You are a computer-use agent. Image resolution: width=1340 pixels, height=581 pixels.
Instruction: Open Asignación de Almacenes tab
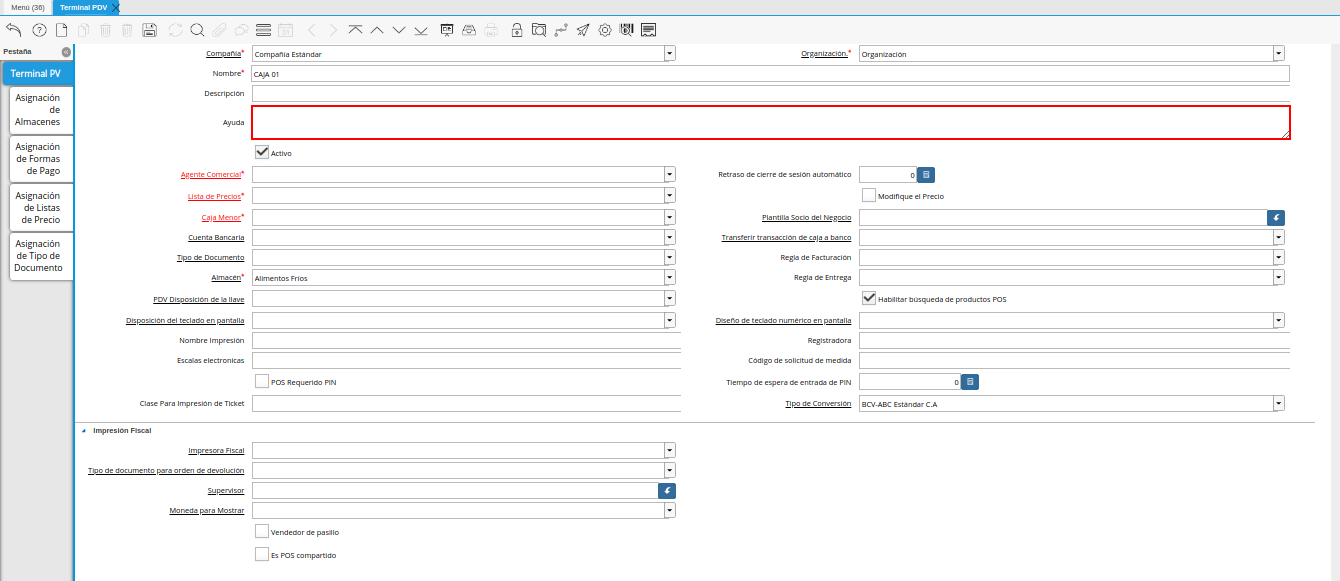pos(41,110)
